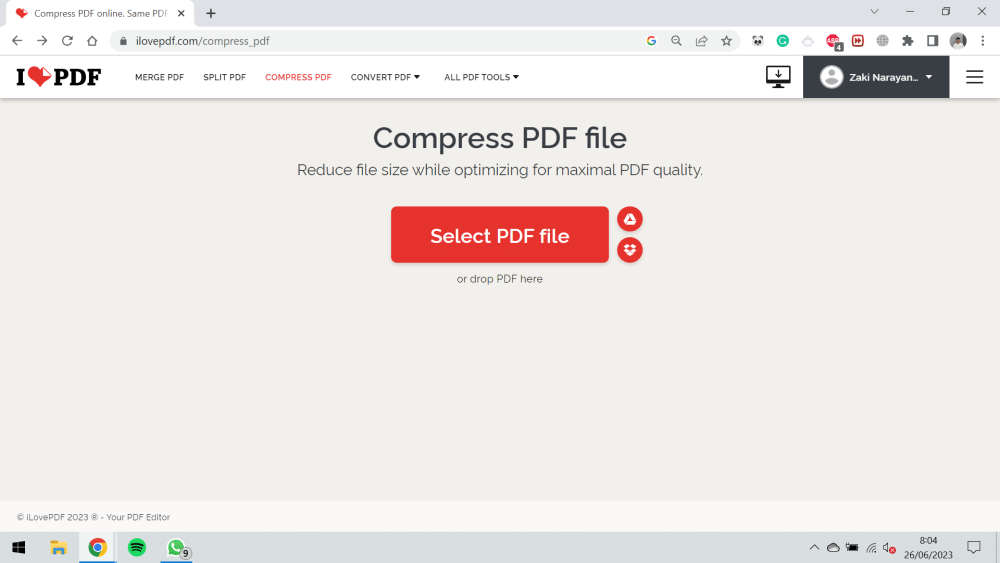The image size is (1000, 563).
Task: Open the Wi-Fi network tray icon
Action: [871, 548]
